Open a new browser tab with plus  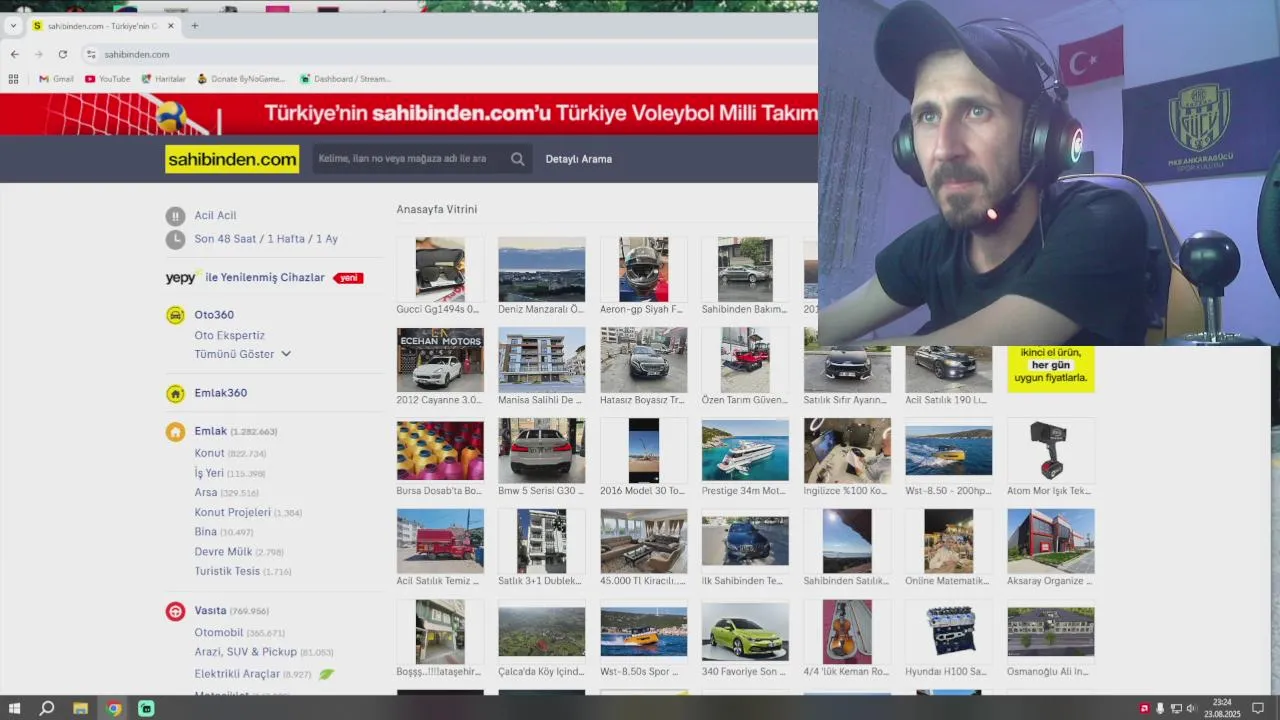[194, 26]
